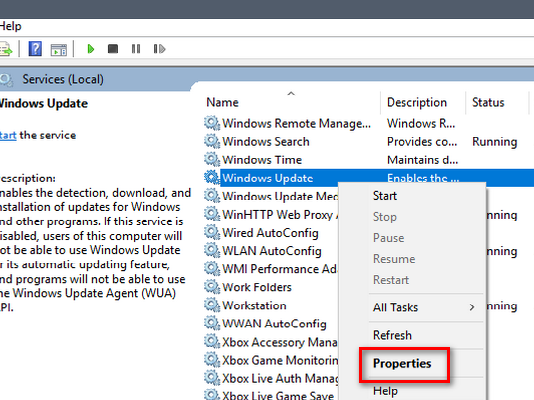
Task: Select the Xbox Accessory Management service row
Action: 271,342
